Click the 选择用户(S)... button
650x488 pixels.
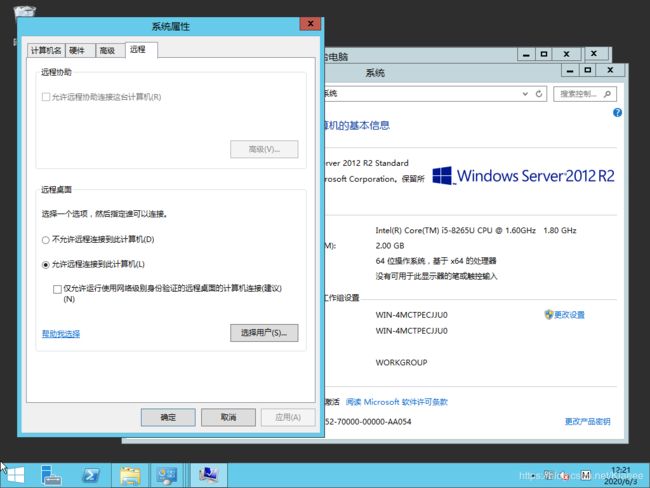264,333
